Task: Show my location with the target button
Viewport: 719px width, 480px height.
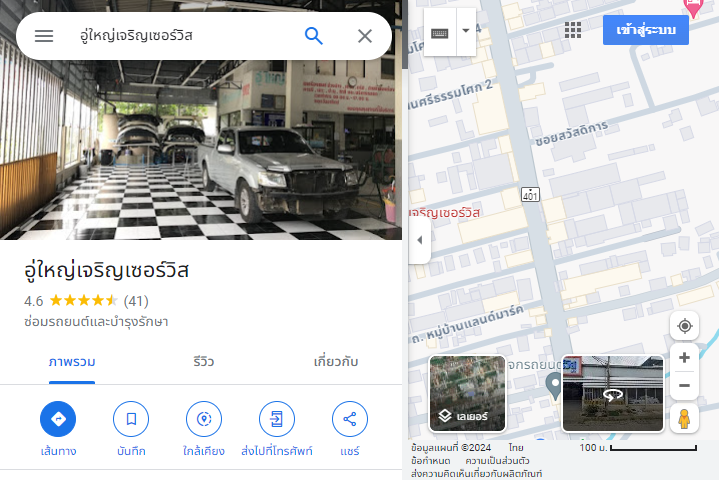Action: pos(685,326)
